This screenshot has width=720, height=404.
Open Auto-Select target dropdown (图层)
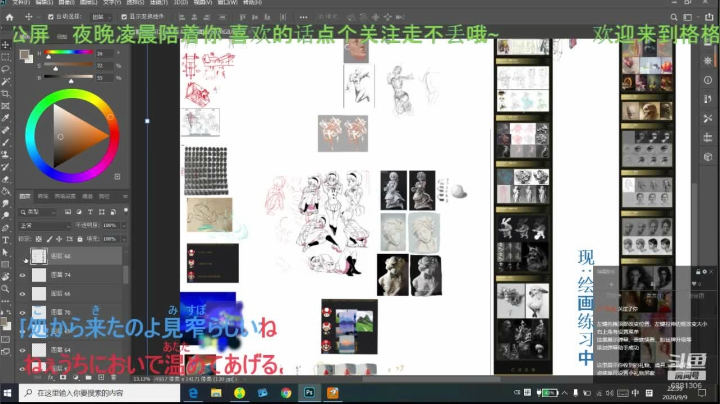(x=101, y=17)
